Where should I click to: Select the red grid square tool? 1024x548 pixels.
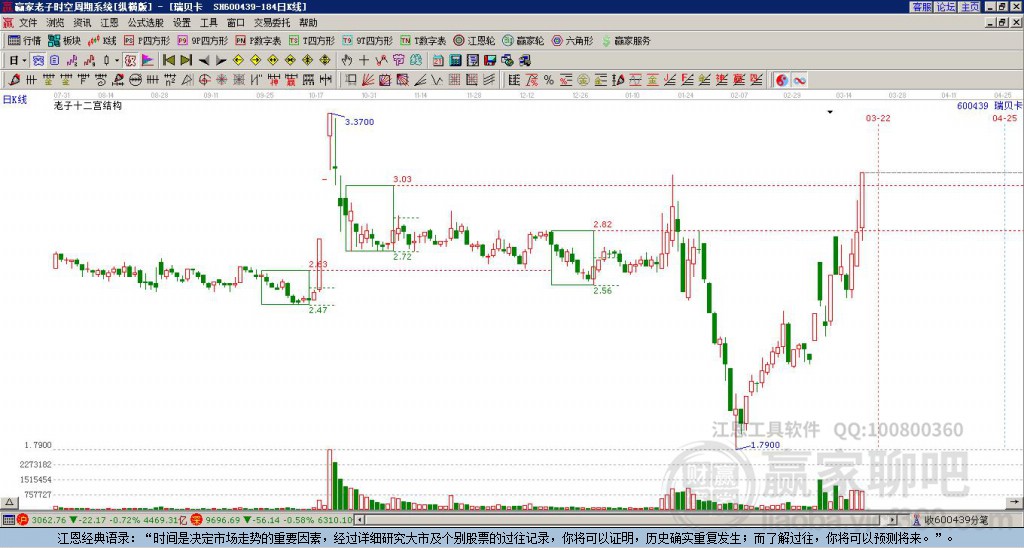pyautogui.click(x=454, y=80)
